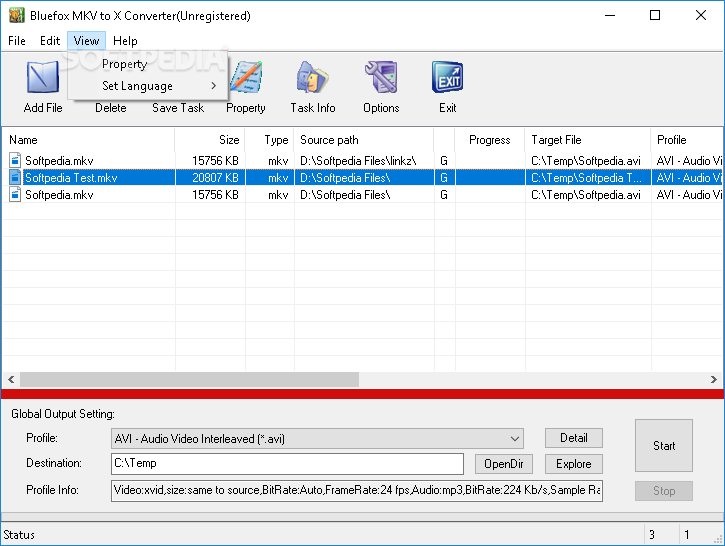Open the Help menu
The height and width of the screenshot is (546, 725).
click(x=125, y=41)
